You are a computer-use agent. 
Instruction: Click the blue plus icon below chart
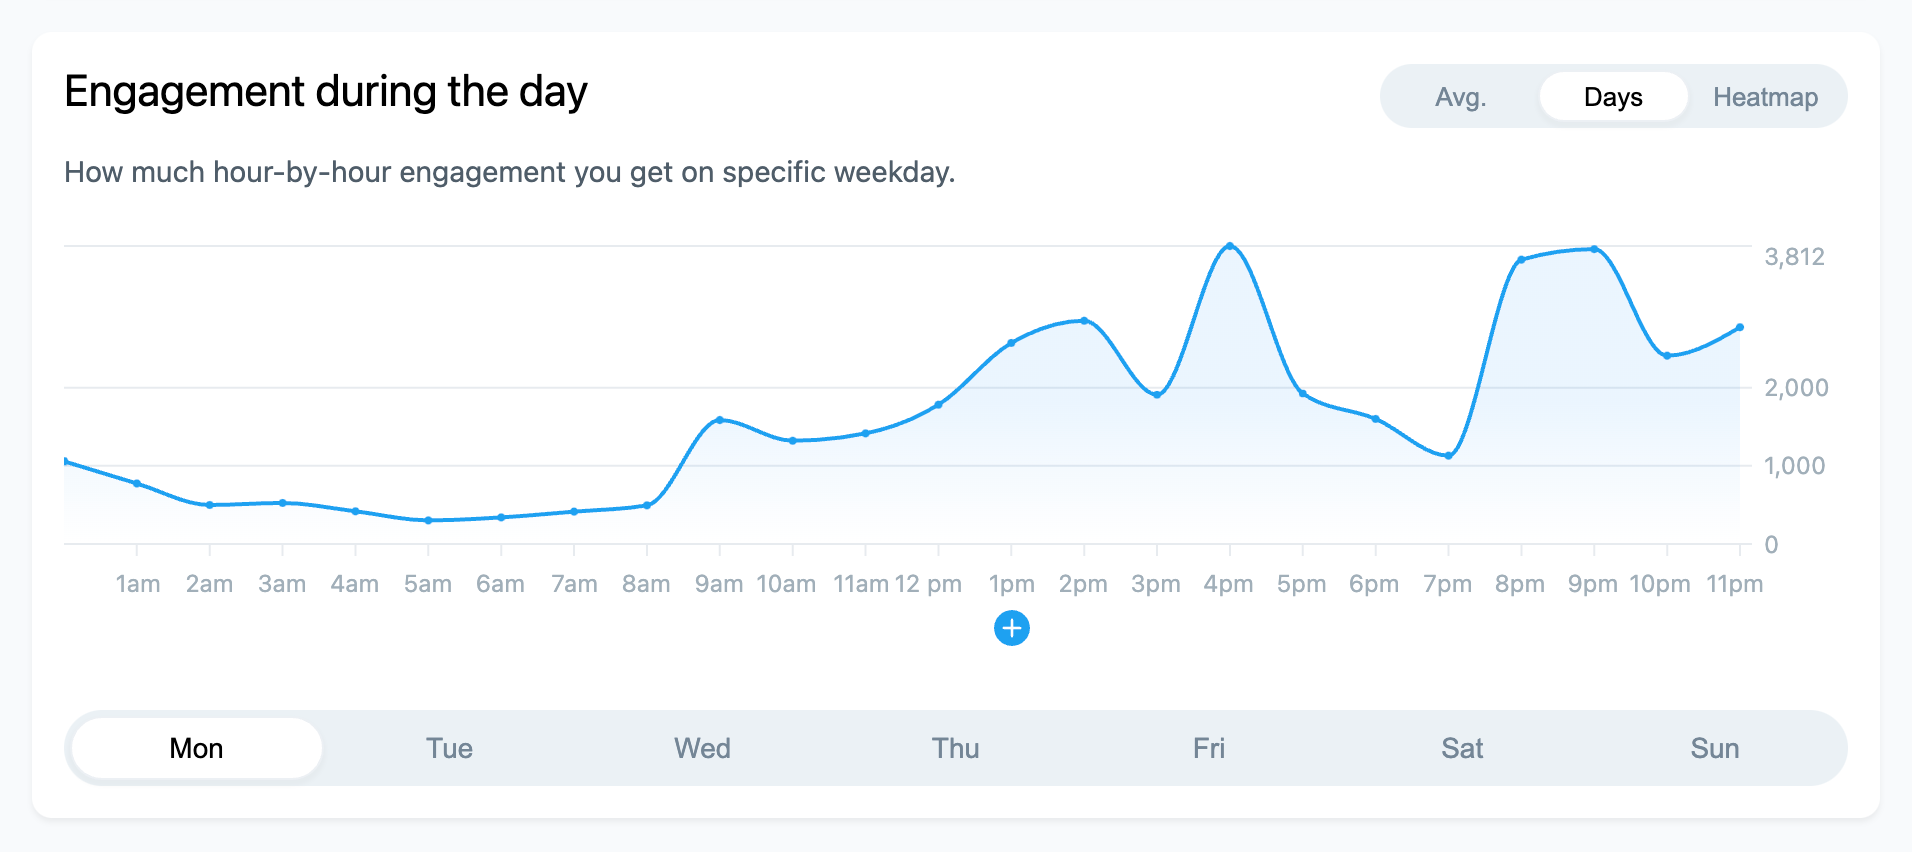click(1011, 628)
